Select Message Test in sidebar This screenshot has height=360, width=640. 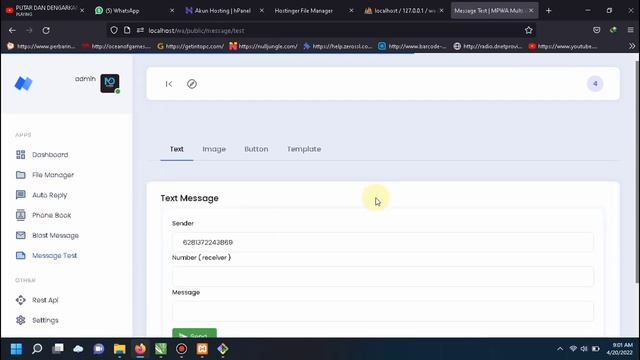54,256
